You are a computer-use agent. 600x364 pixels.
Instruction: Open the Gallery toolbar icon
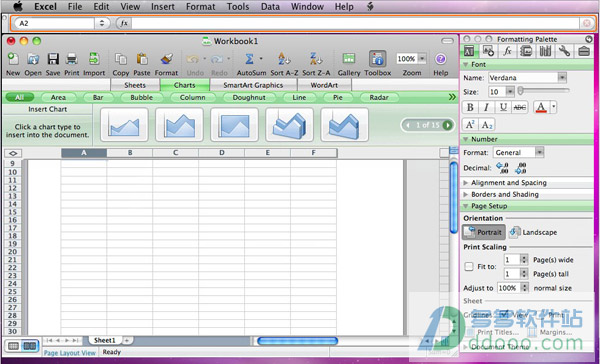pos(349,59)
